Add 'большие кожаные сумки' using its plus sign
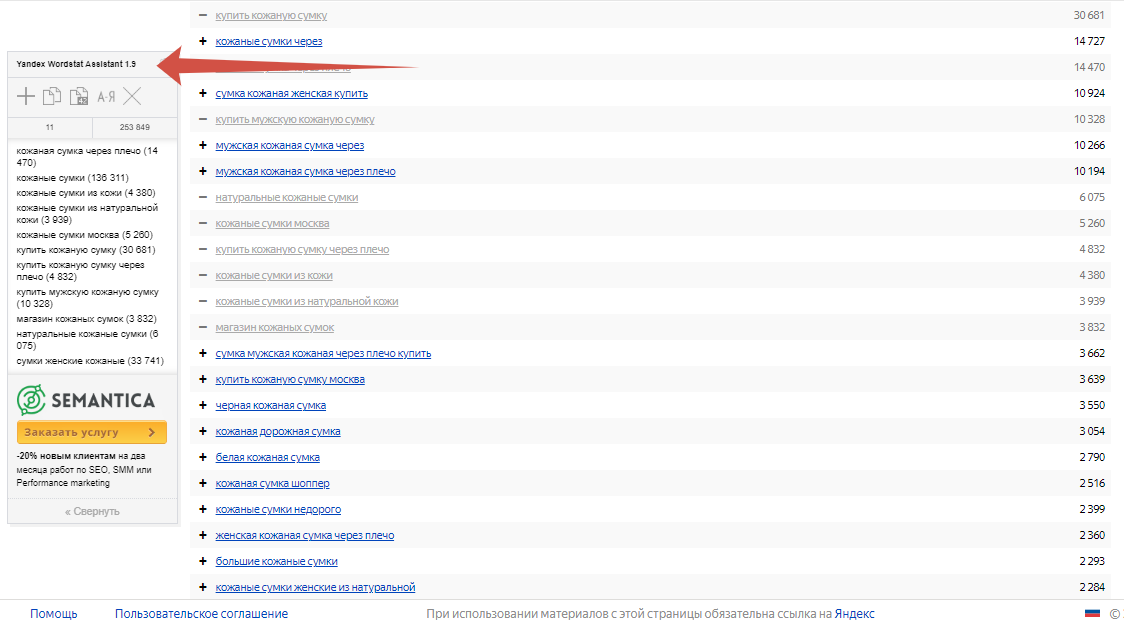1124x628 pixels. point(203,562)
